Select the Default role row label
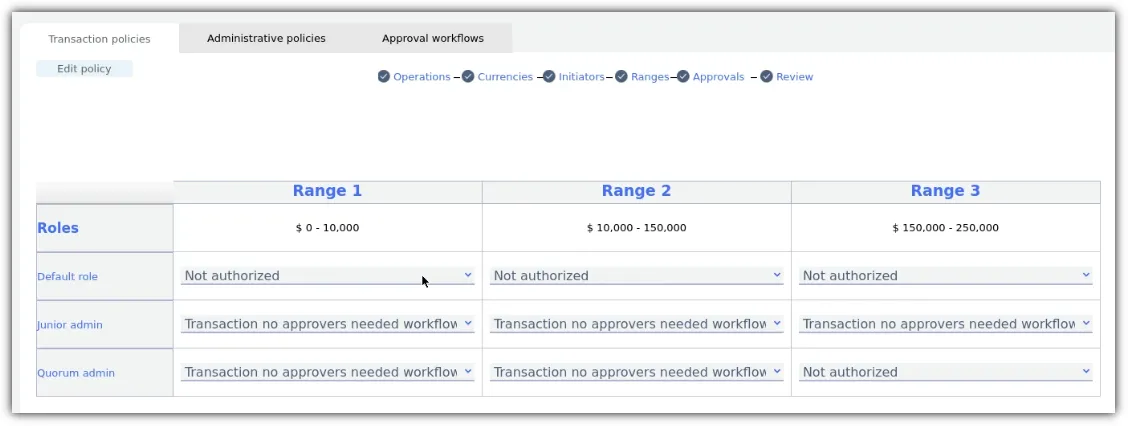Image resolution: width=1128 pixels, height=426 pixels. point(68,276)
